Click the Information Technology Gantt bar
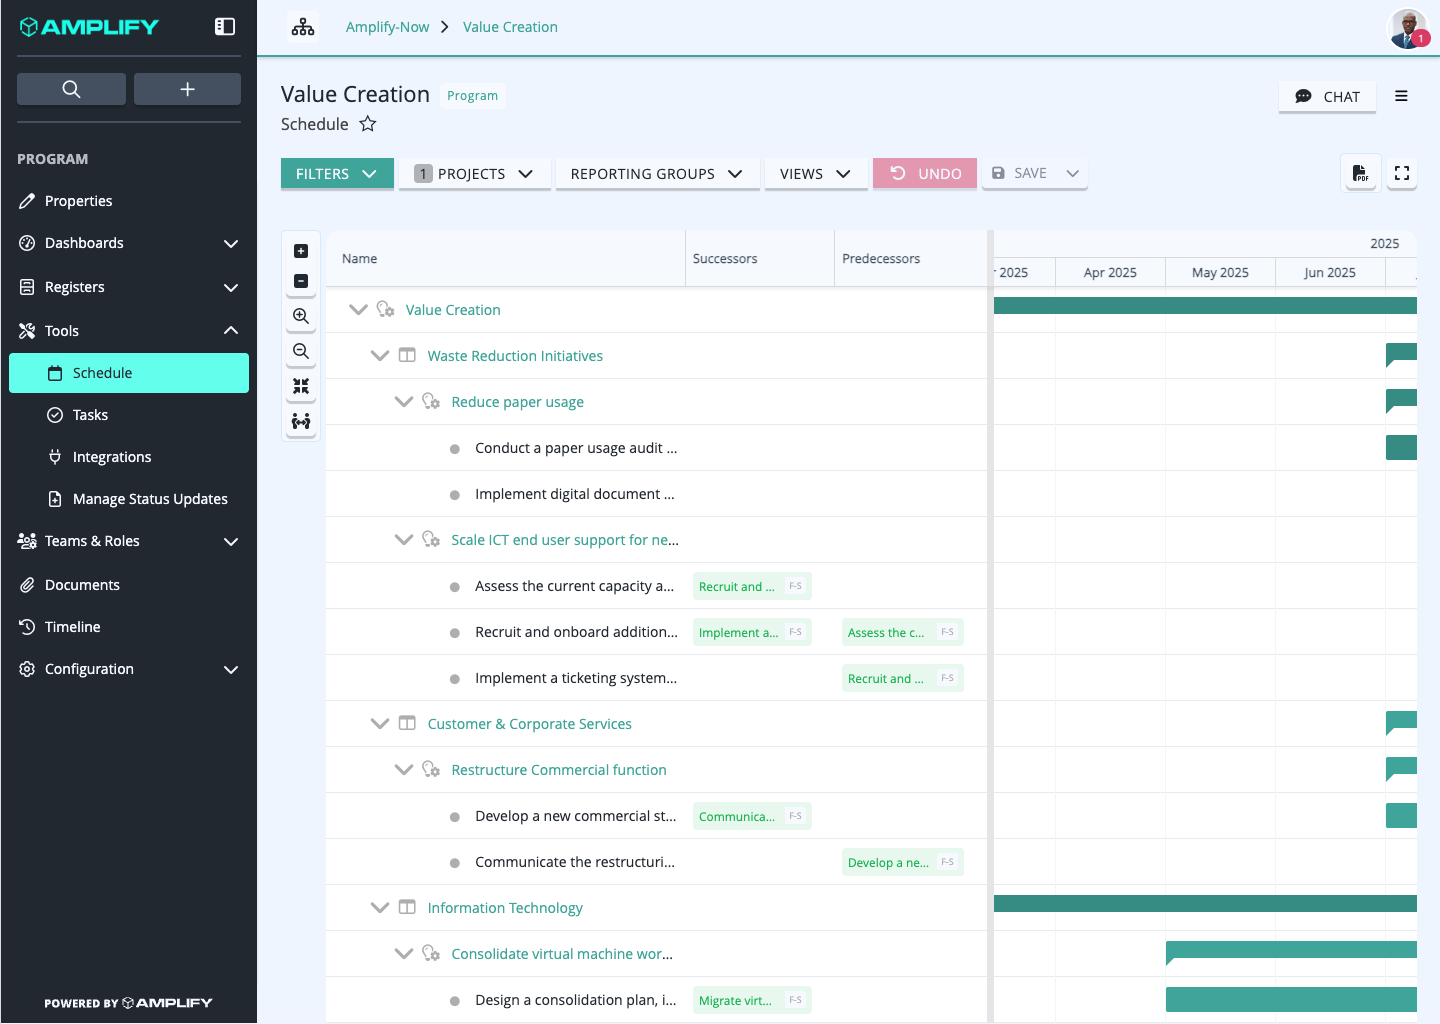 pyautogui.click(x=1205, y=904)
